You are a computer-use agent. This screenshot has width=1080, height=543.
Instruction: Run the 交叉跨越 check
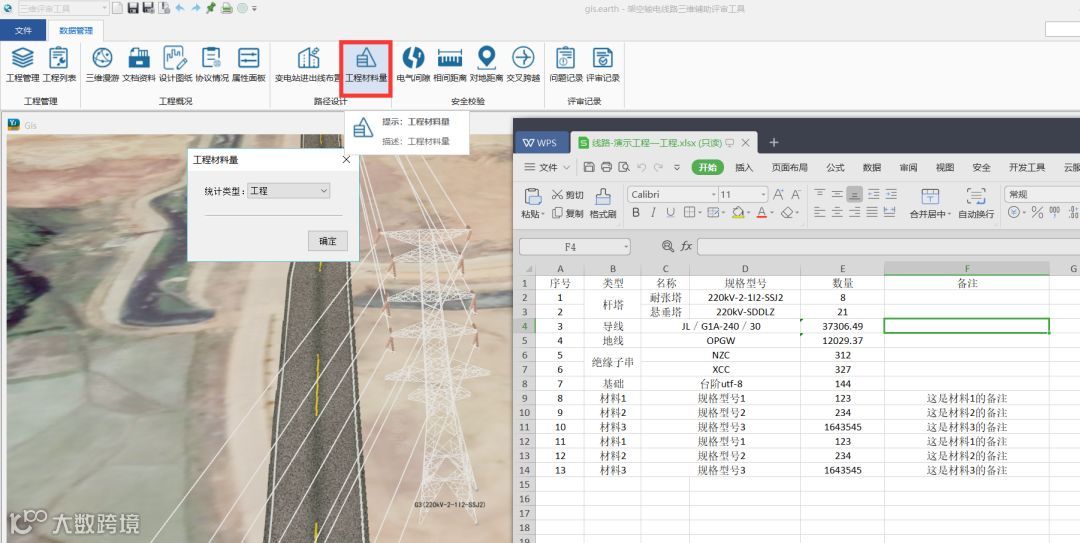pos(523,65)
